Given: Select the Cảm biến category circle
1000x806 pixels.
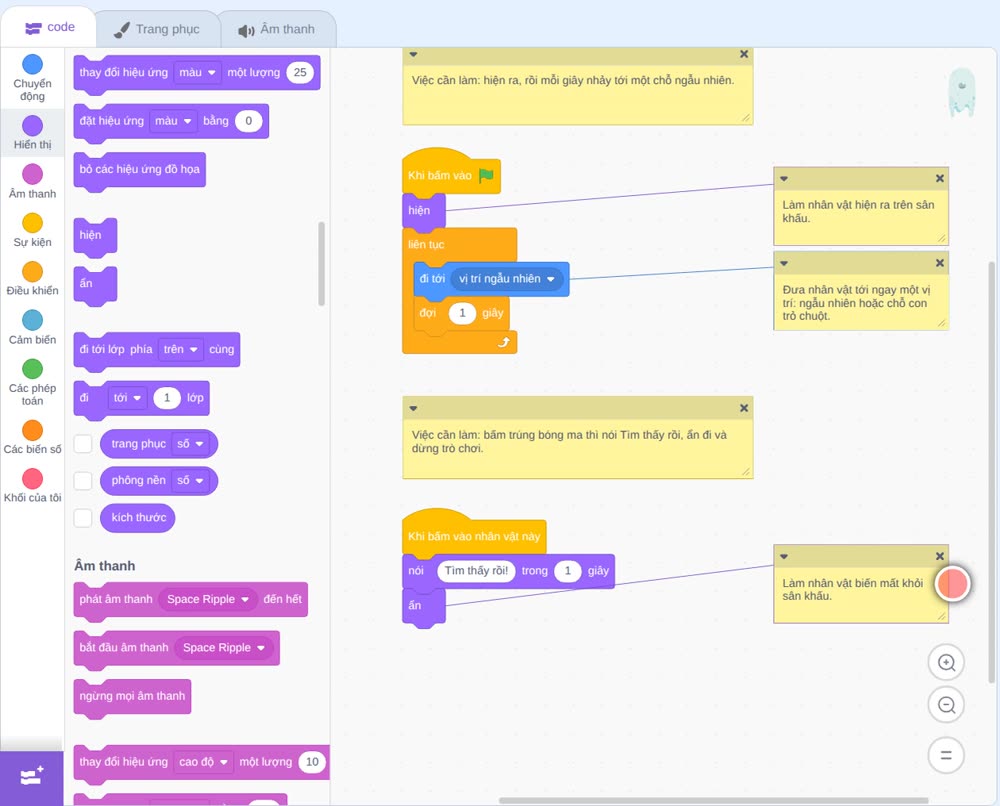Looking at the screenshot, I should (33, 320).
